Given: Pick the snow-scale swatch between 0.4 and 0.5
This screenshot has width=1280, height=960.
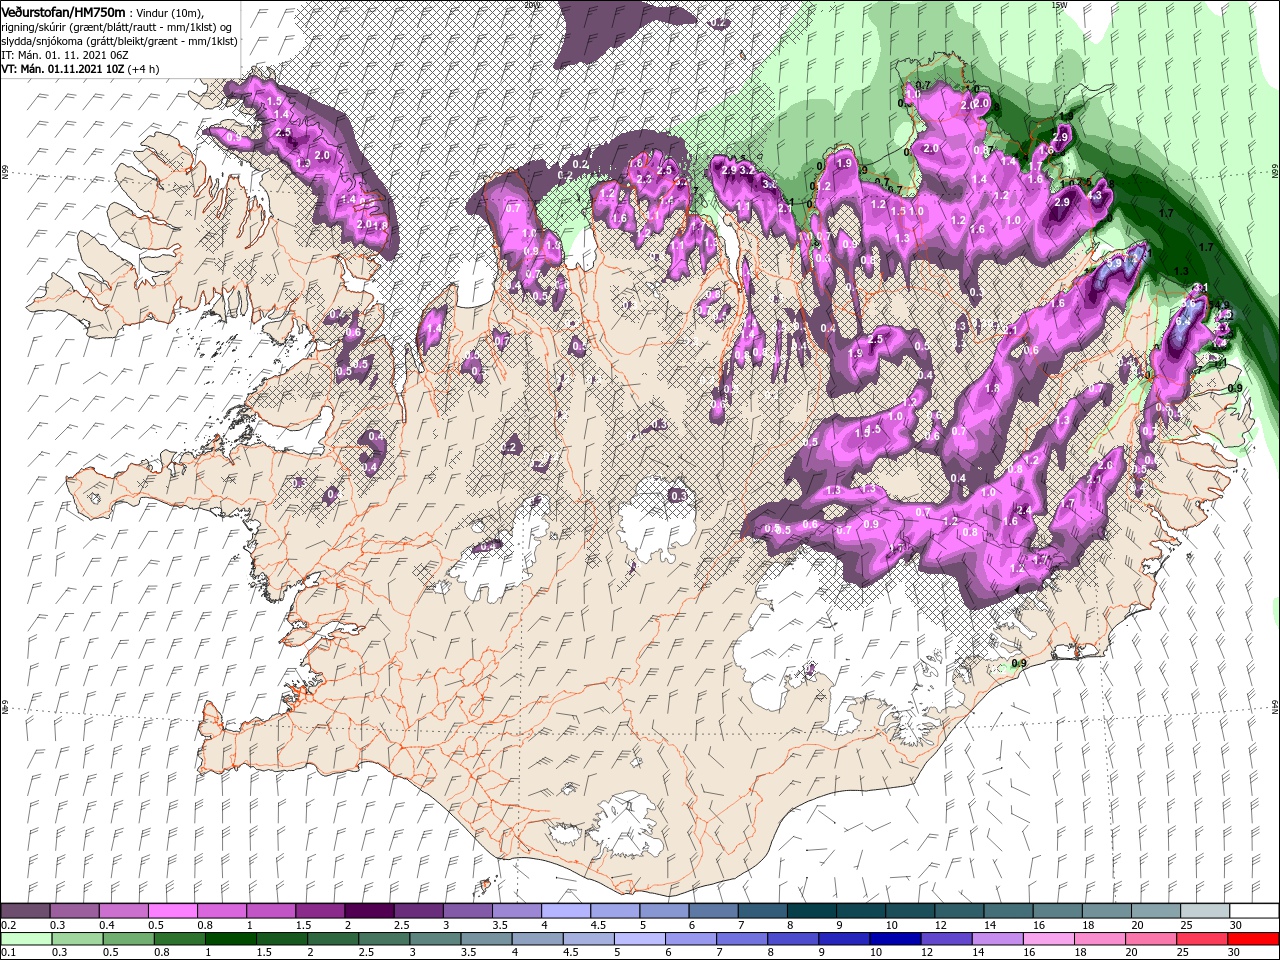Looking at the screenshot, I should point(123,910).
